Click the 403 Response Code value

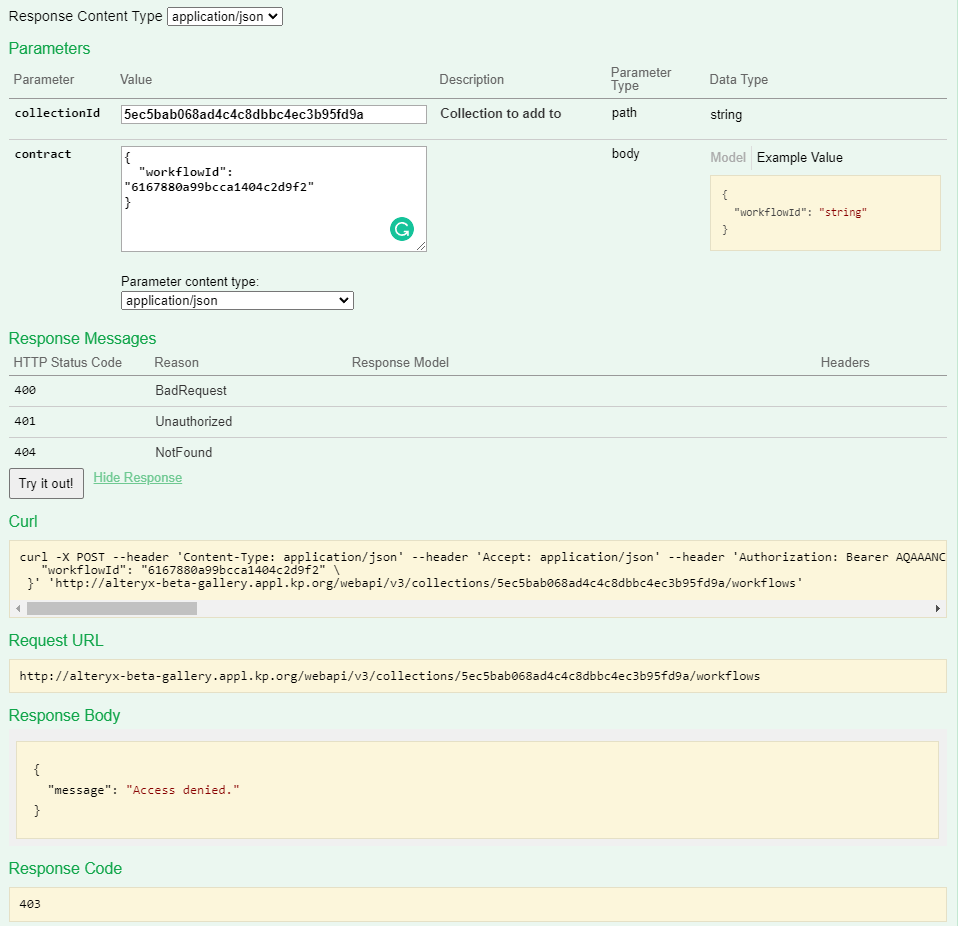(30, 904)
